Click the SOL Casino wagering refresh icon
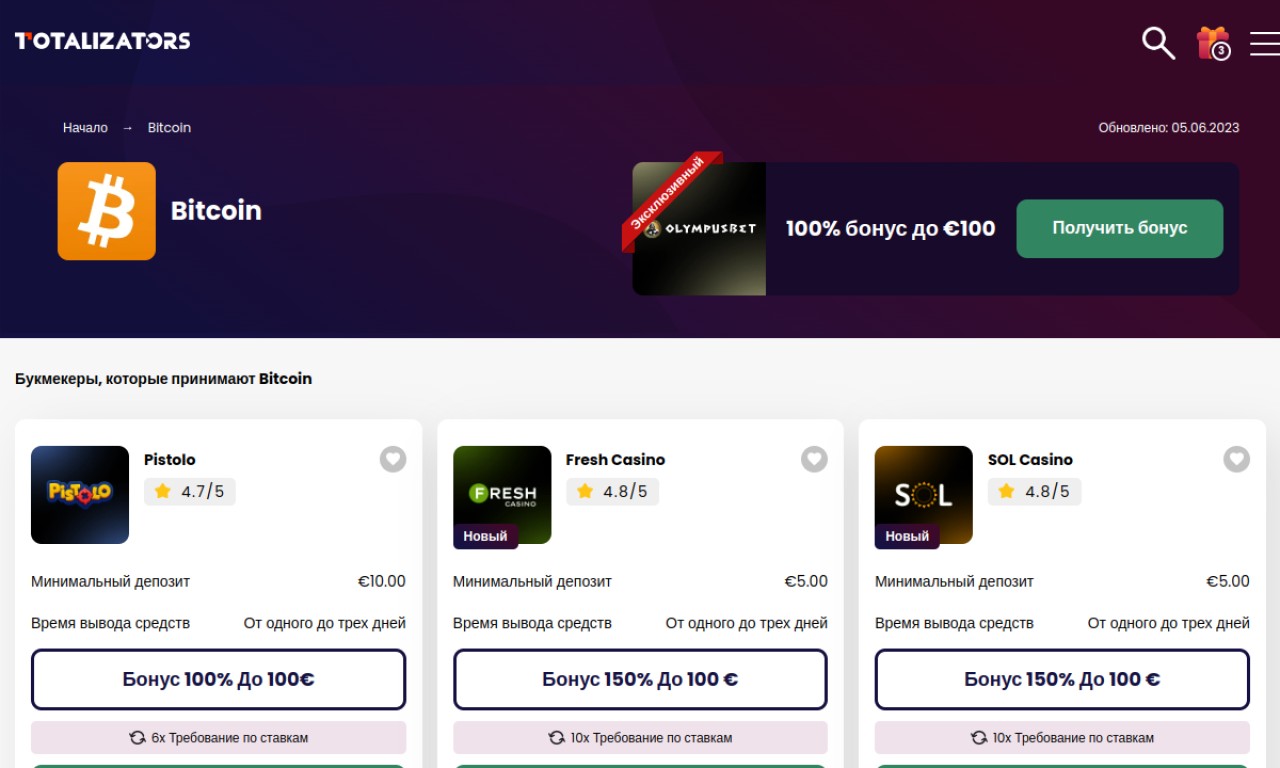 click(979, 738)
